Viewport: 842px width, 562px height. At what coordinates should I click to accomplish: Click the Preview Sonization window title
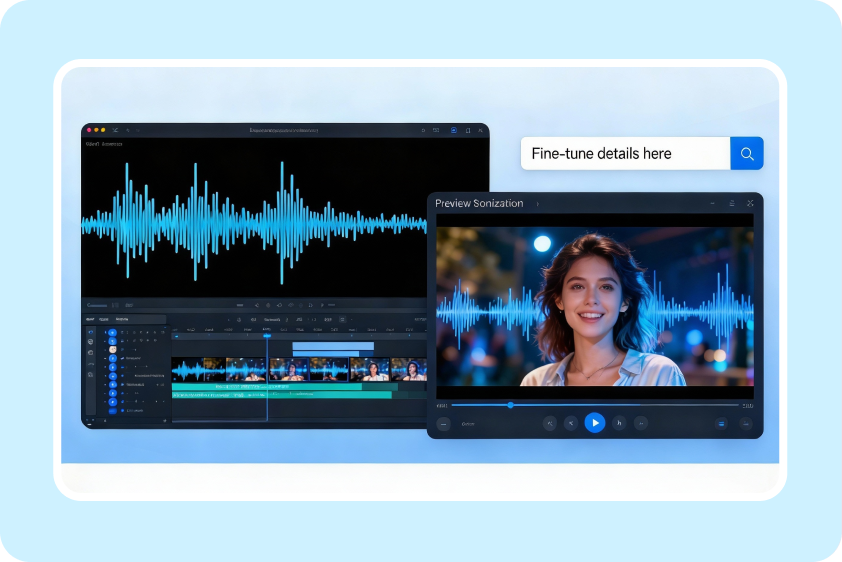pos(479,203)
